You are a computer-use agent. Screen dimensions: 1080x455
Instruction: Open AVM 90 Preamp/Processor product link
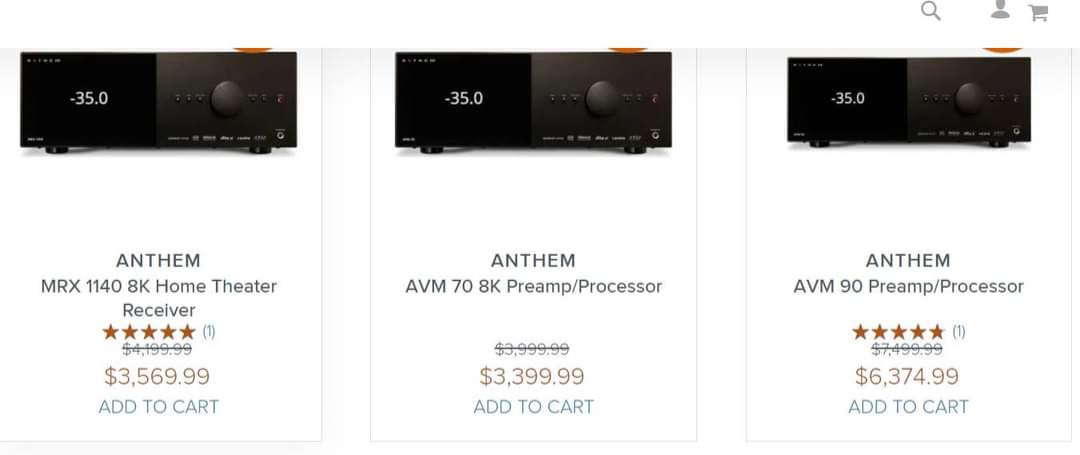[908, 286]
